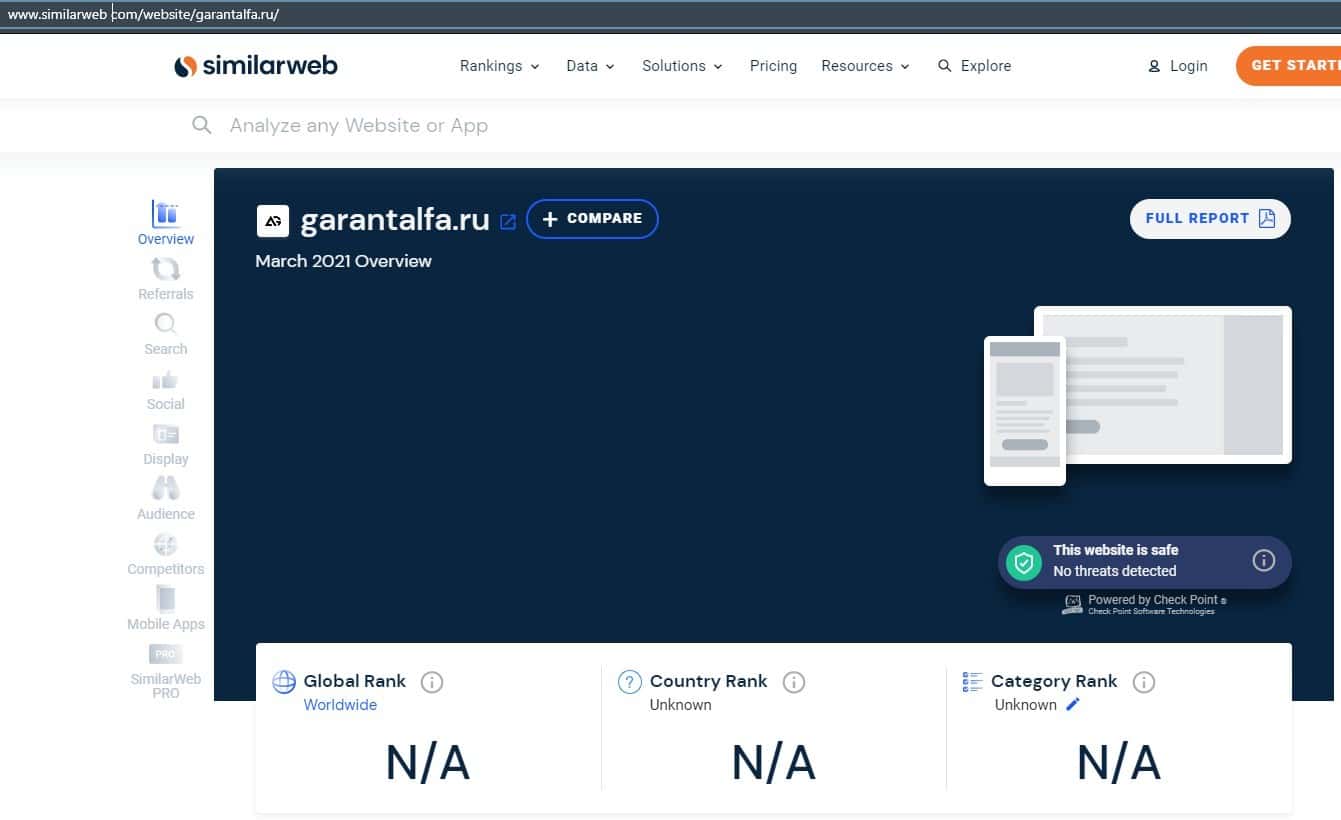This screenshot has height=820, width=1341.
Task: Show Category Rank info tooltip
Action: [1144, 682]
